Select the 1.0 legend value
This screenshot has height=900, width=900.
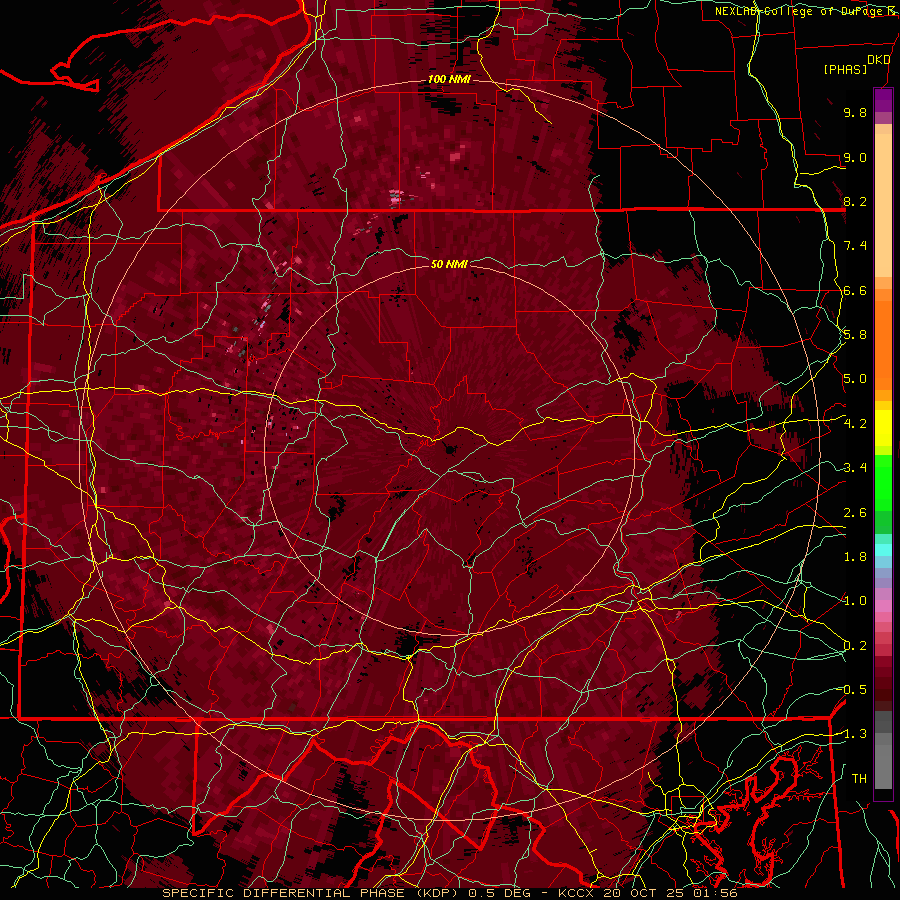click(855, 601)
